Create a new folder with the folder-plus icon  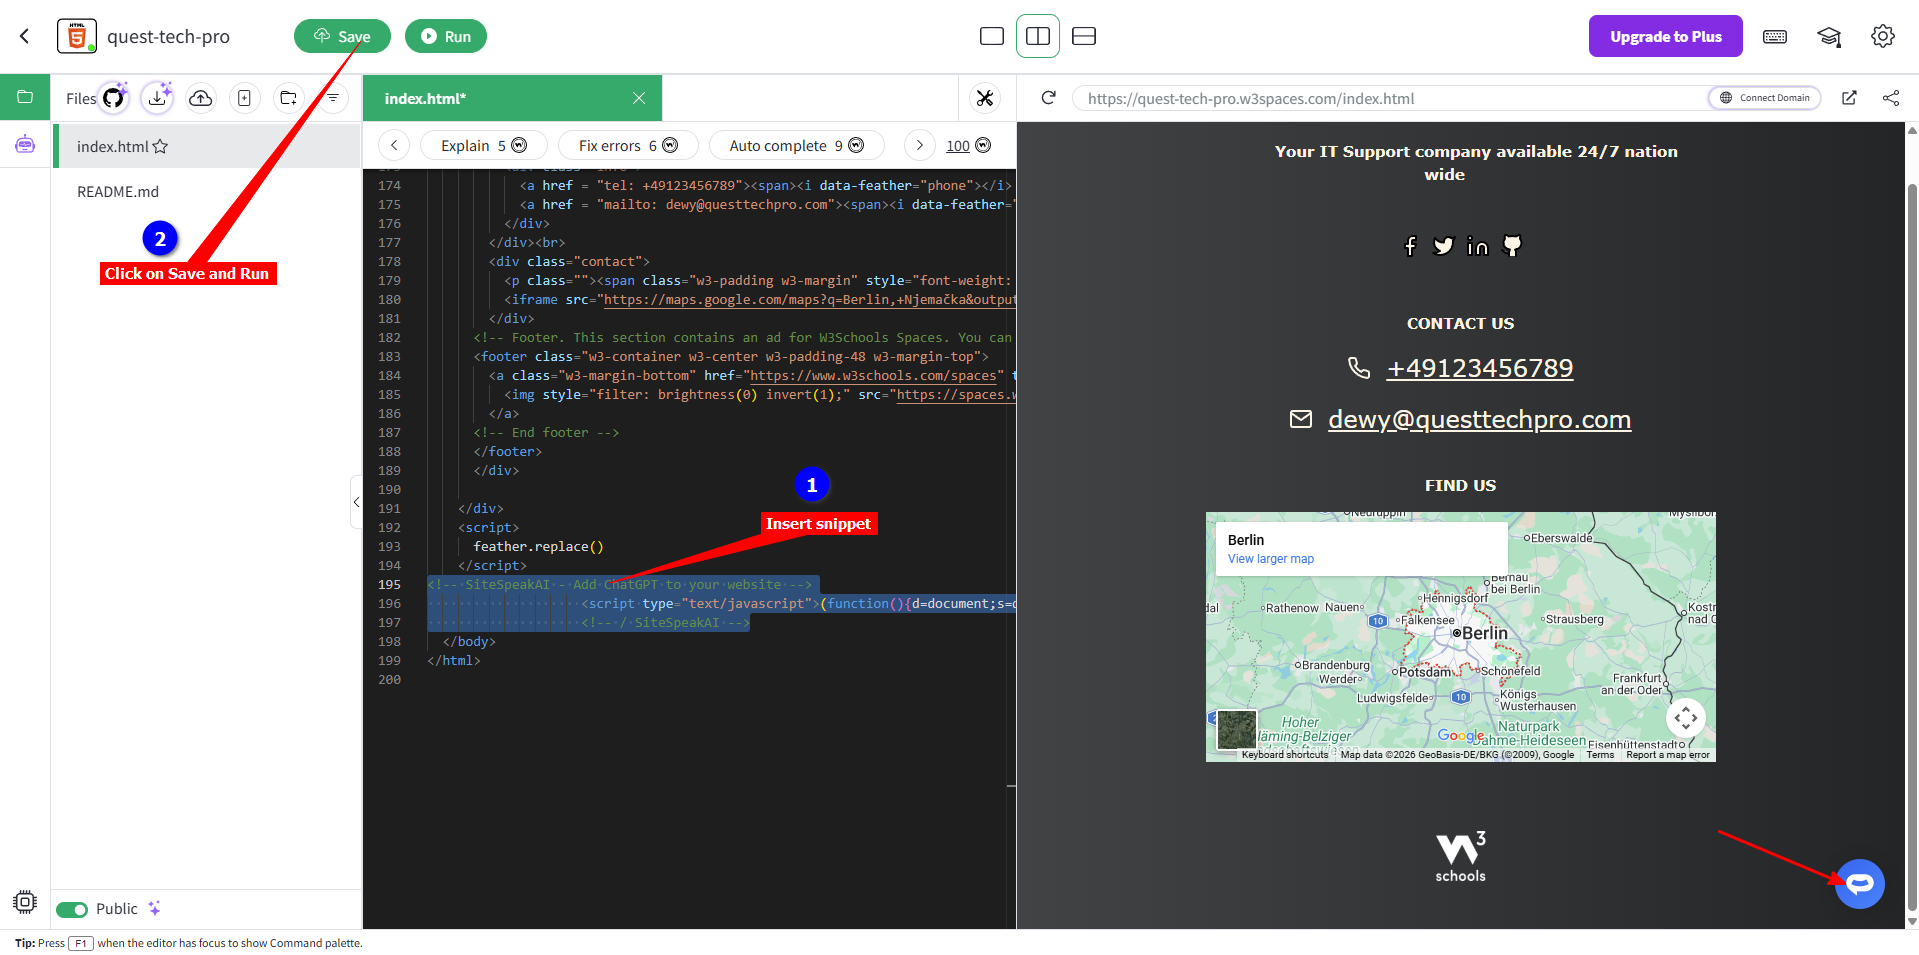(288, 97)
